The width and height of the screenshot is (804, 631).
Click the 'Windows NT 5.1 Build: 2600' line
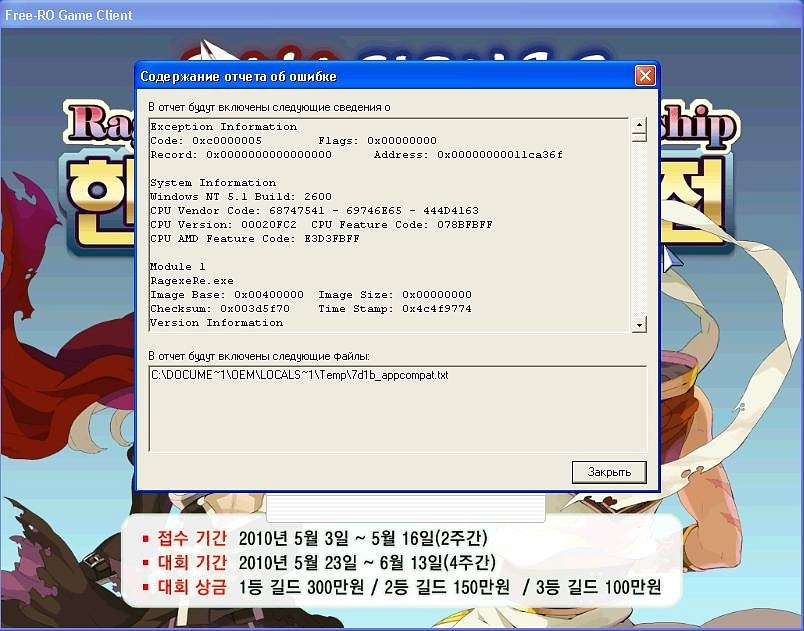(241, 196)
